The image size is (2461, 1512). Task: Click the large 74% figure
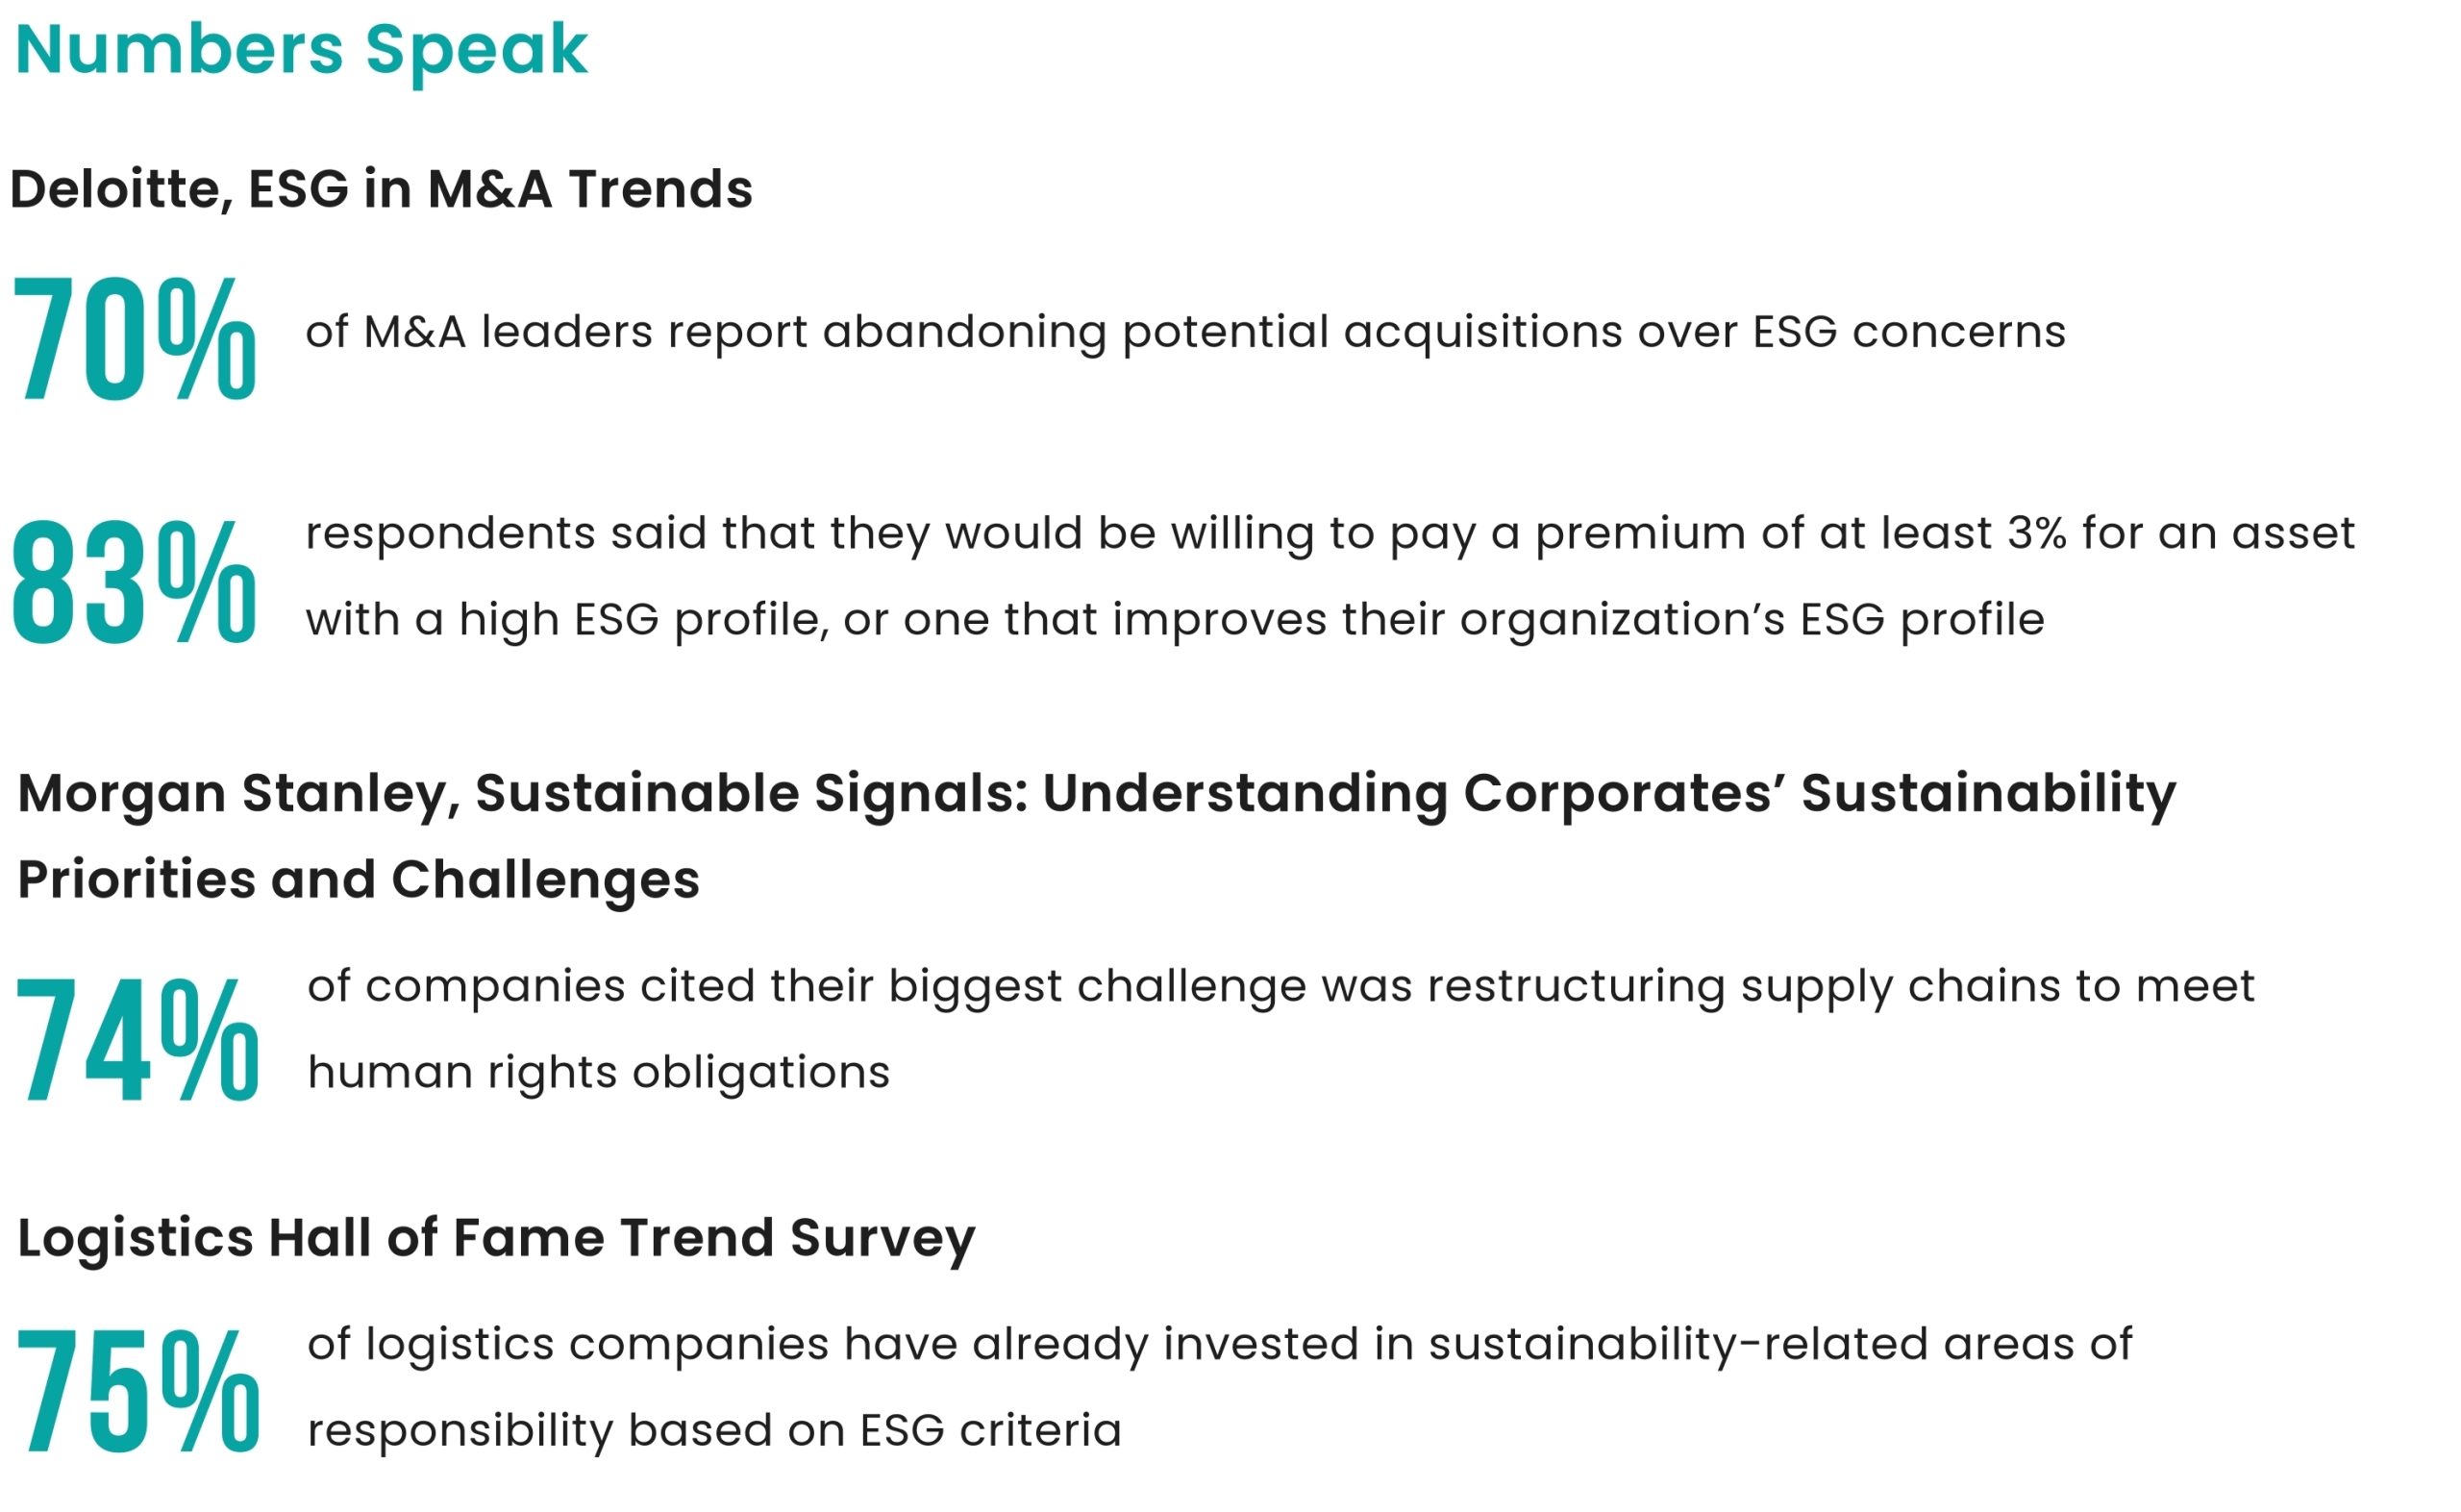tap(137, 1040)
